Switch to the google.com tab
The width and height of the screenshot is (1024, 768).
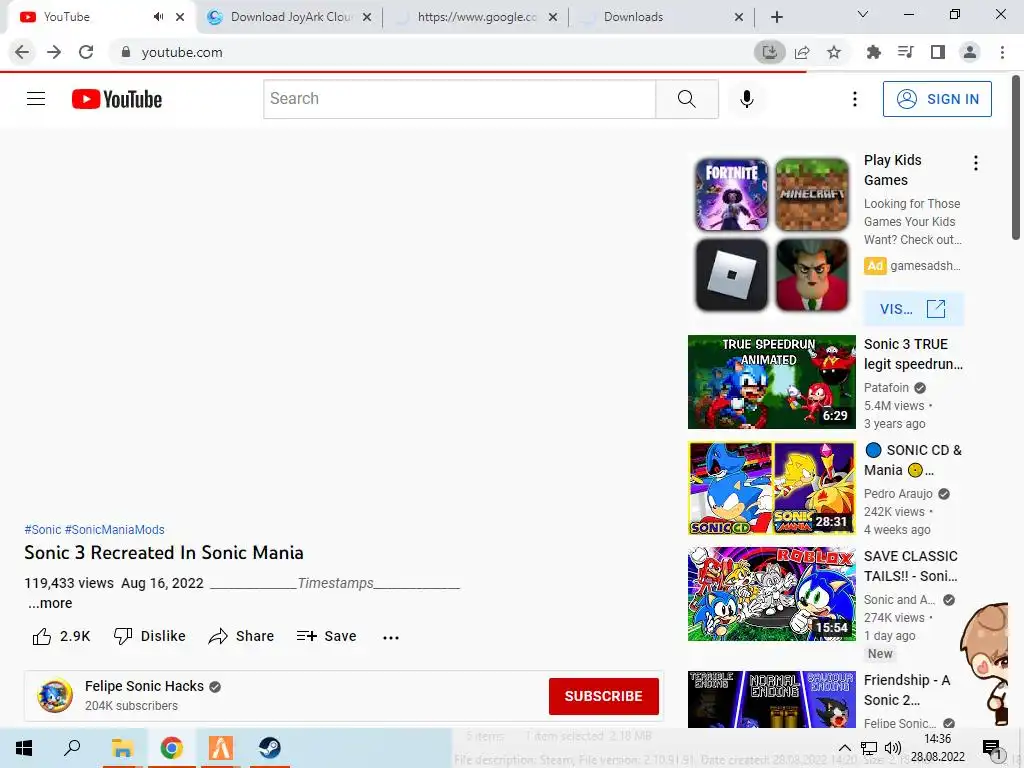pyautogui.click(x=476, y=17)
